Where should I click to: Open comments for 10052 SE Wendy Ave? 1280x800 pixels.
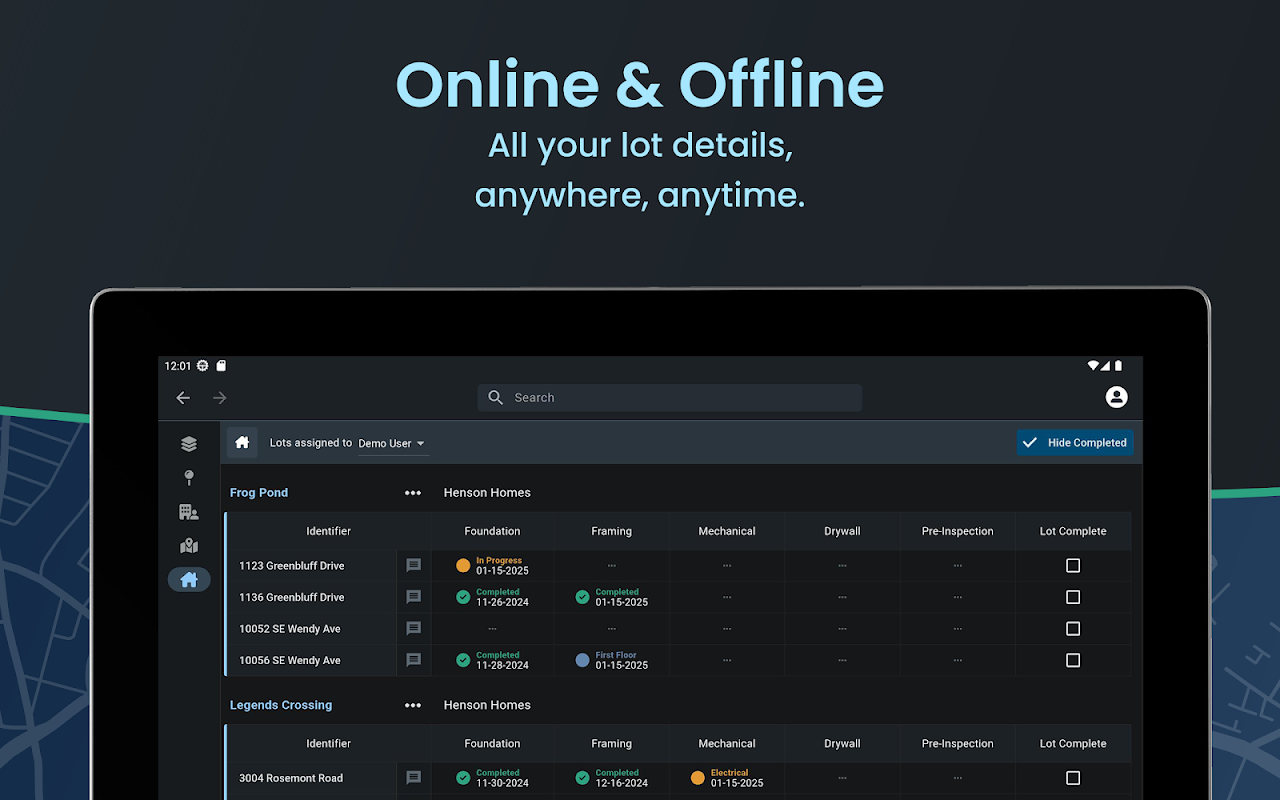click(414, 628)
